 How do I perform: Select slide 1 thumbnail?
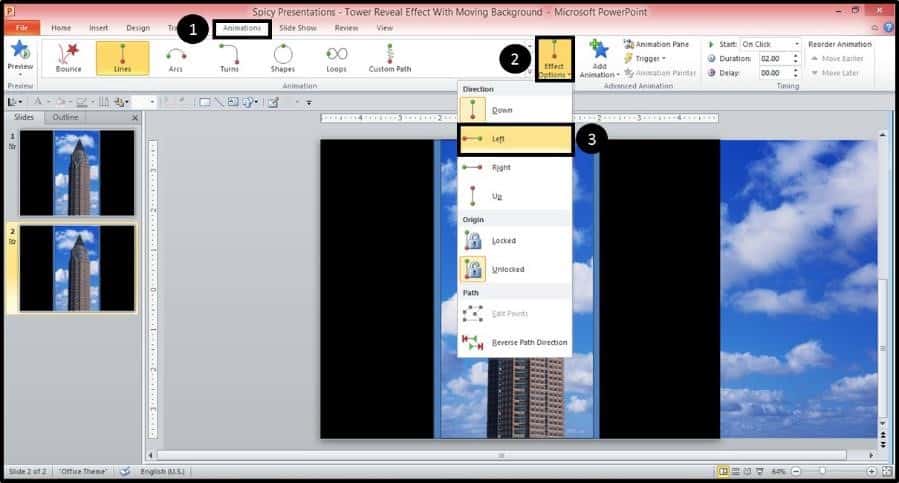point(77,173)
